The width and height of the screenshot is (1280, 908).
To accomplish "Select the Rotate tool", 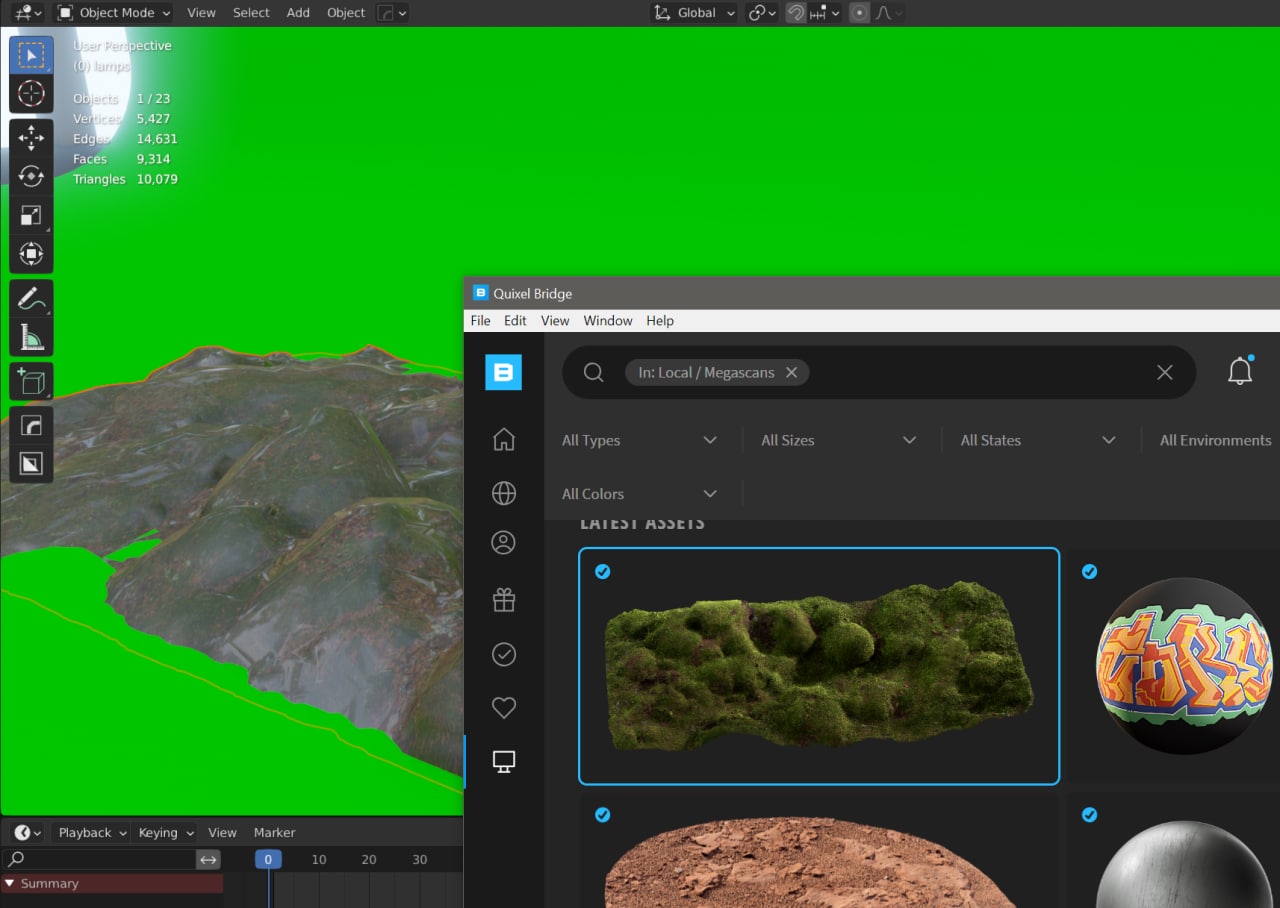I will coord(31,176).
